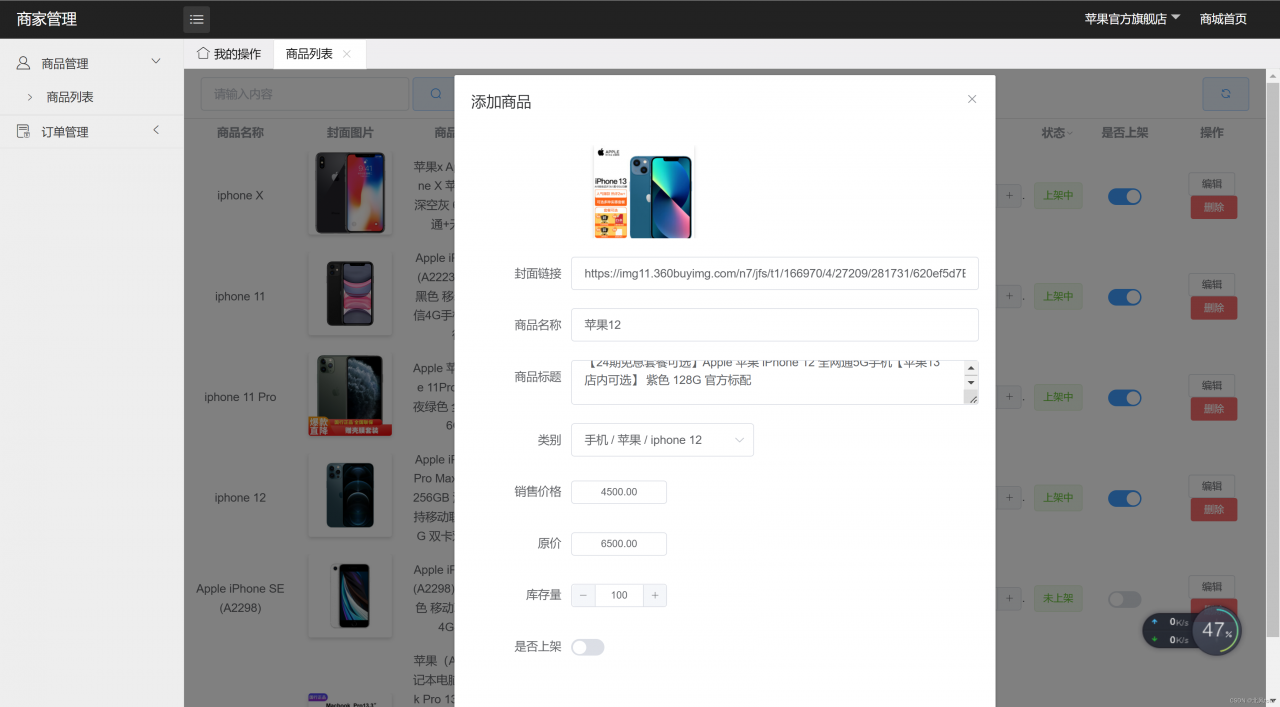Close the 商品列表 tab with its X

pos(347,54)
